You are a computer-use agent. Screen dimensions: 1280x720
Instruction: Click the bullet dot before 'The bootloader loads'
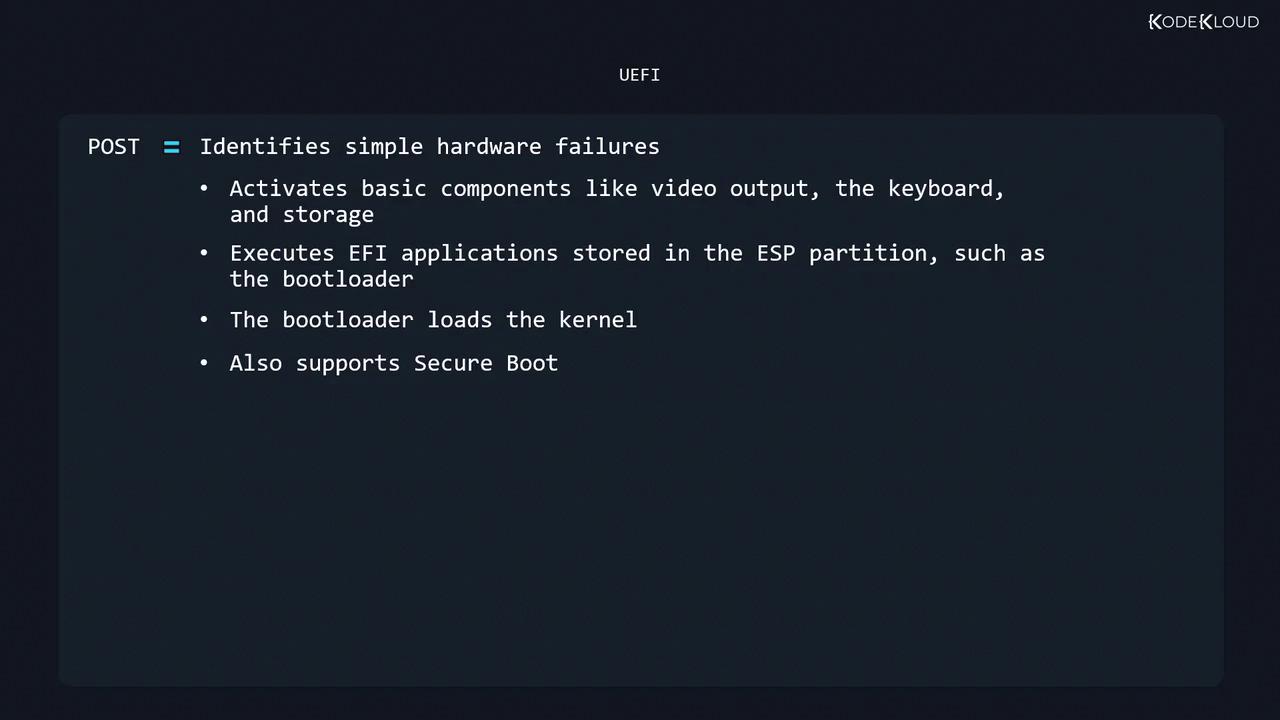[x=204, y=320]
